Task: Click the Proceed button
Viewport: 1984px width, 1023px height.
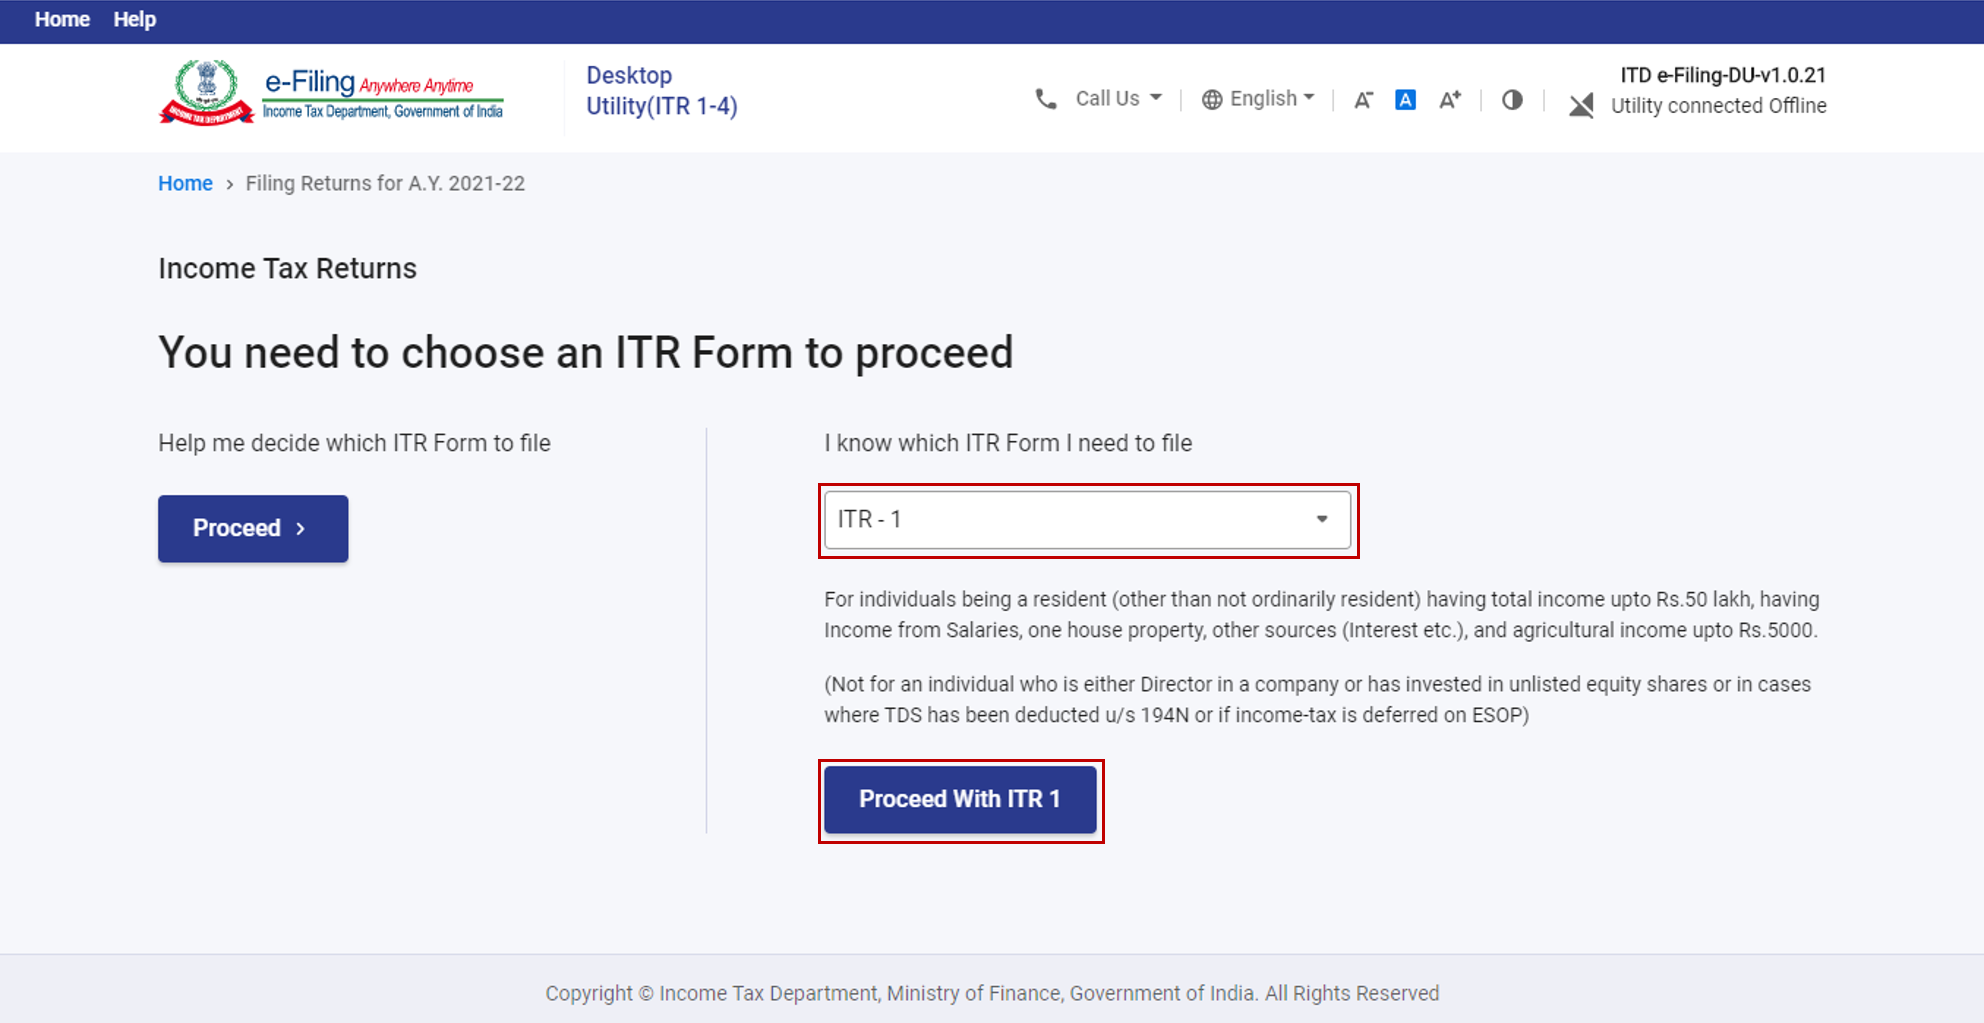Action: (x=253, y=528)
